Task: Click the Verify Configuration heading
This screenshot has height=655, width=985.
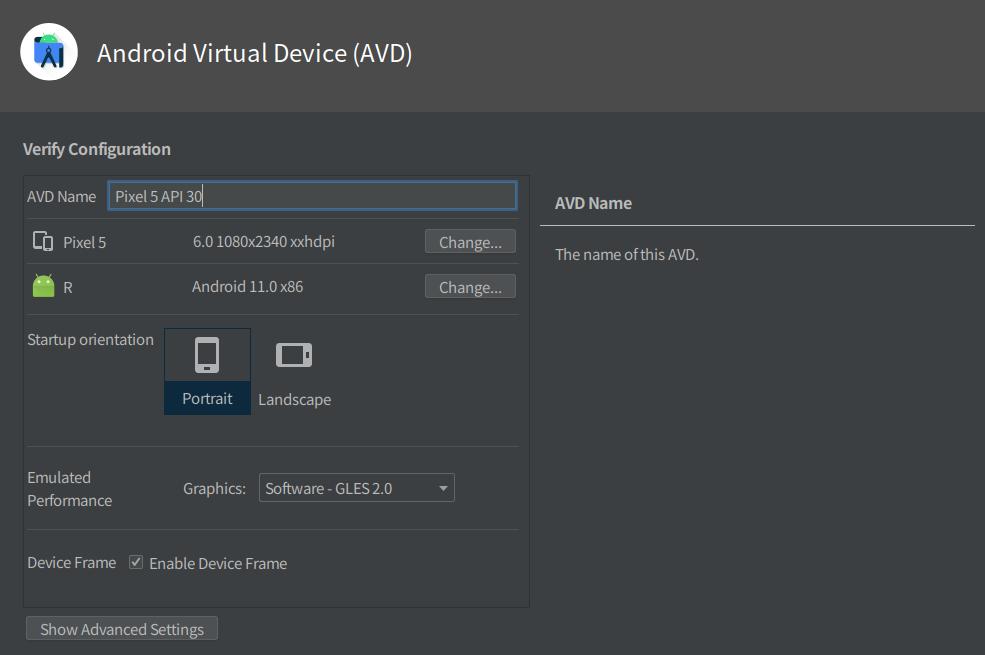Action: pos(96,148)
